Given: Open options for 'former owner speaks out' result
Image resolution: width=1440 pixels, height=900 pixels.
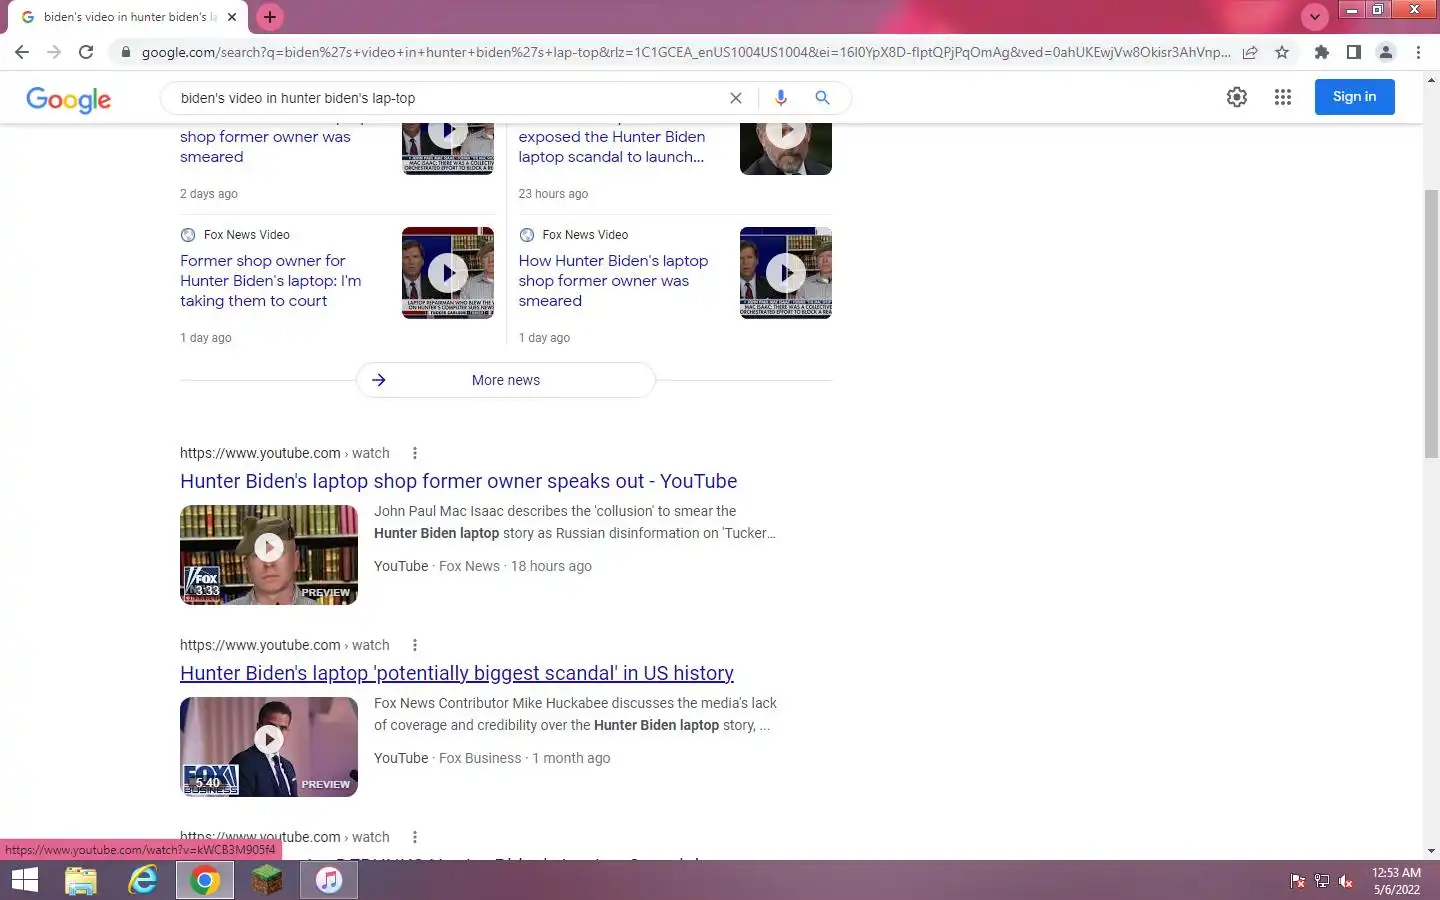Looking at the screenshot, I should click(x=415, y=453).
